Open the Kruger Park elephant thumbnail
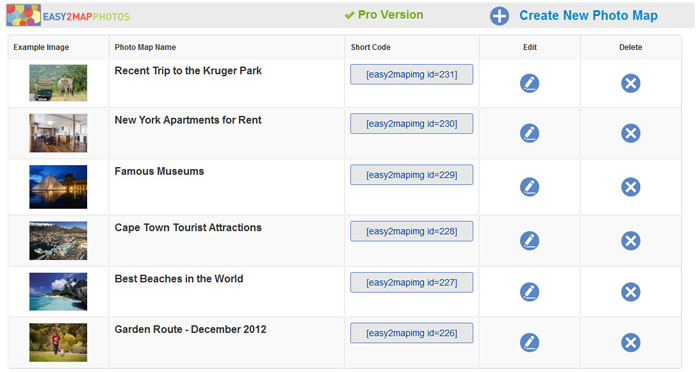 (x=58, y=83)
